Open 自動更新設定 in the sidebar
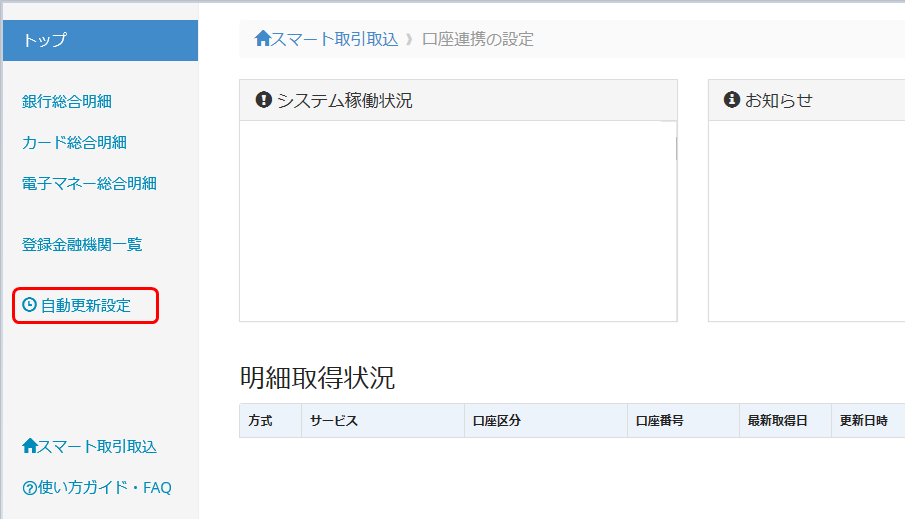 [x=85, y=305]
